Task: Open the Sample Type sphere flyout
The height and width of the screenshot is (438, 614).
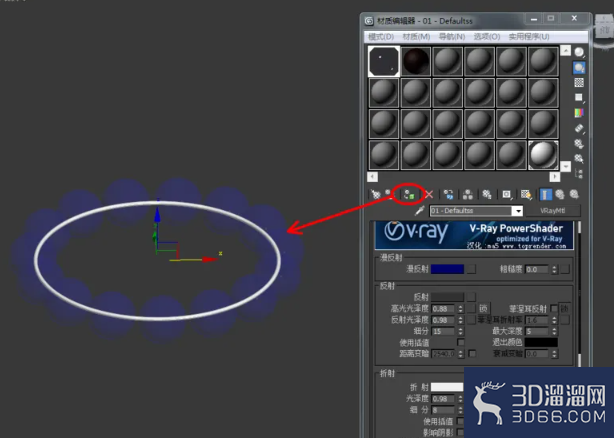Action: coord(579,52)
